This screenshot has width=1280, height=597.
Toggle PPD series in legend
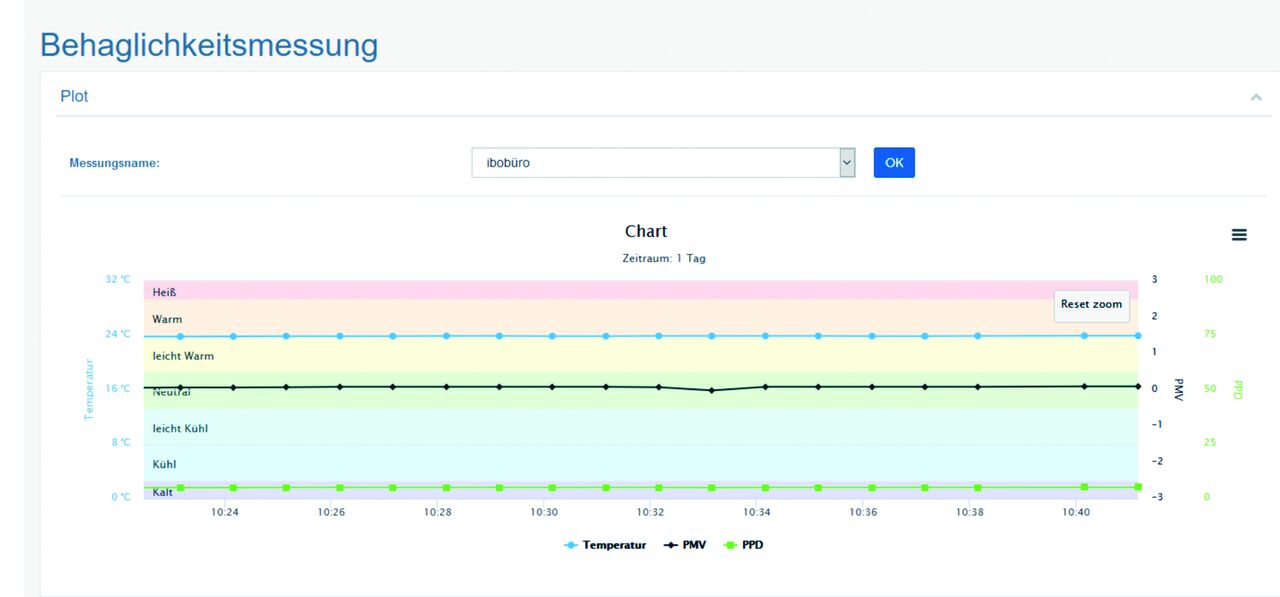click(752, 545)
